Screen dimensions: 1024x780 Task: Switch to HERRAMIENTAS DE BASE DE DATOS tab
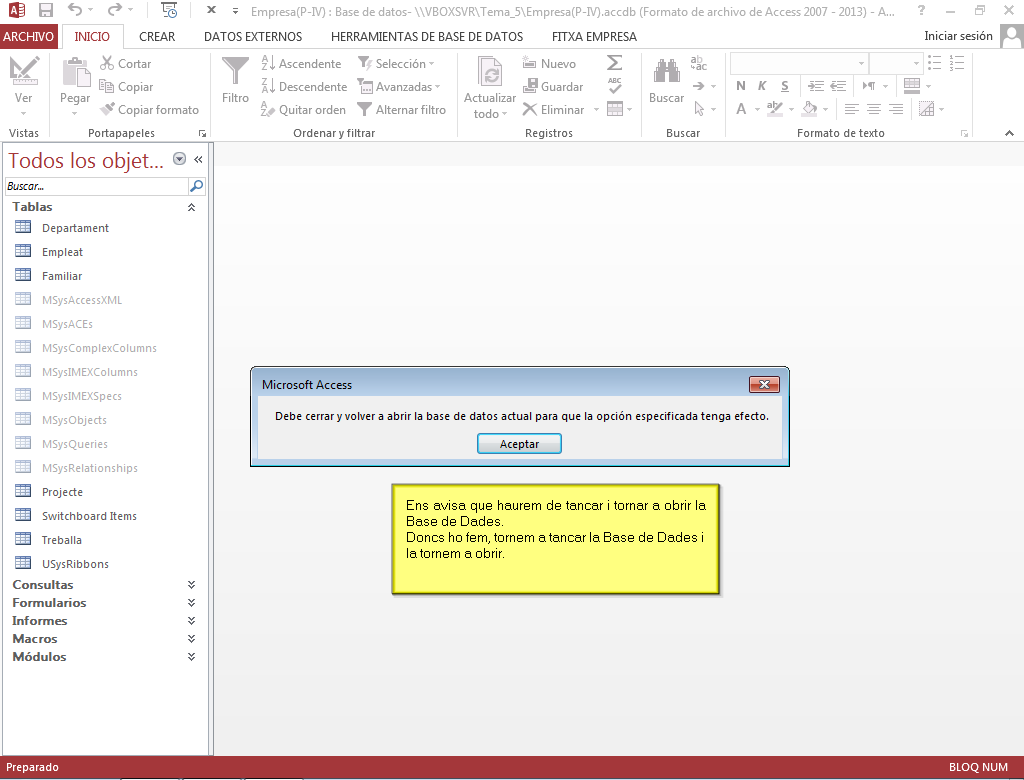[x=427, y=37]
